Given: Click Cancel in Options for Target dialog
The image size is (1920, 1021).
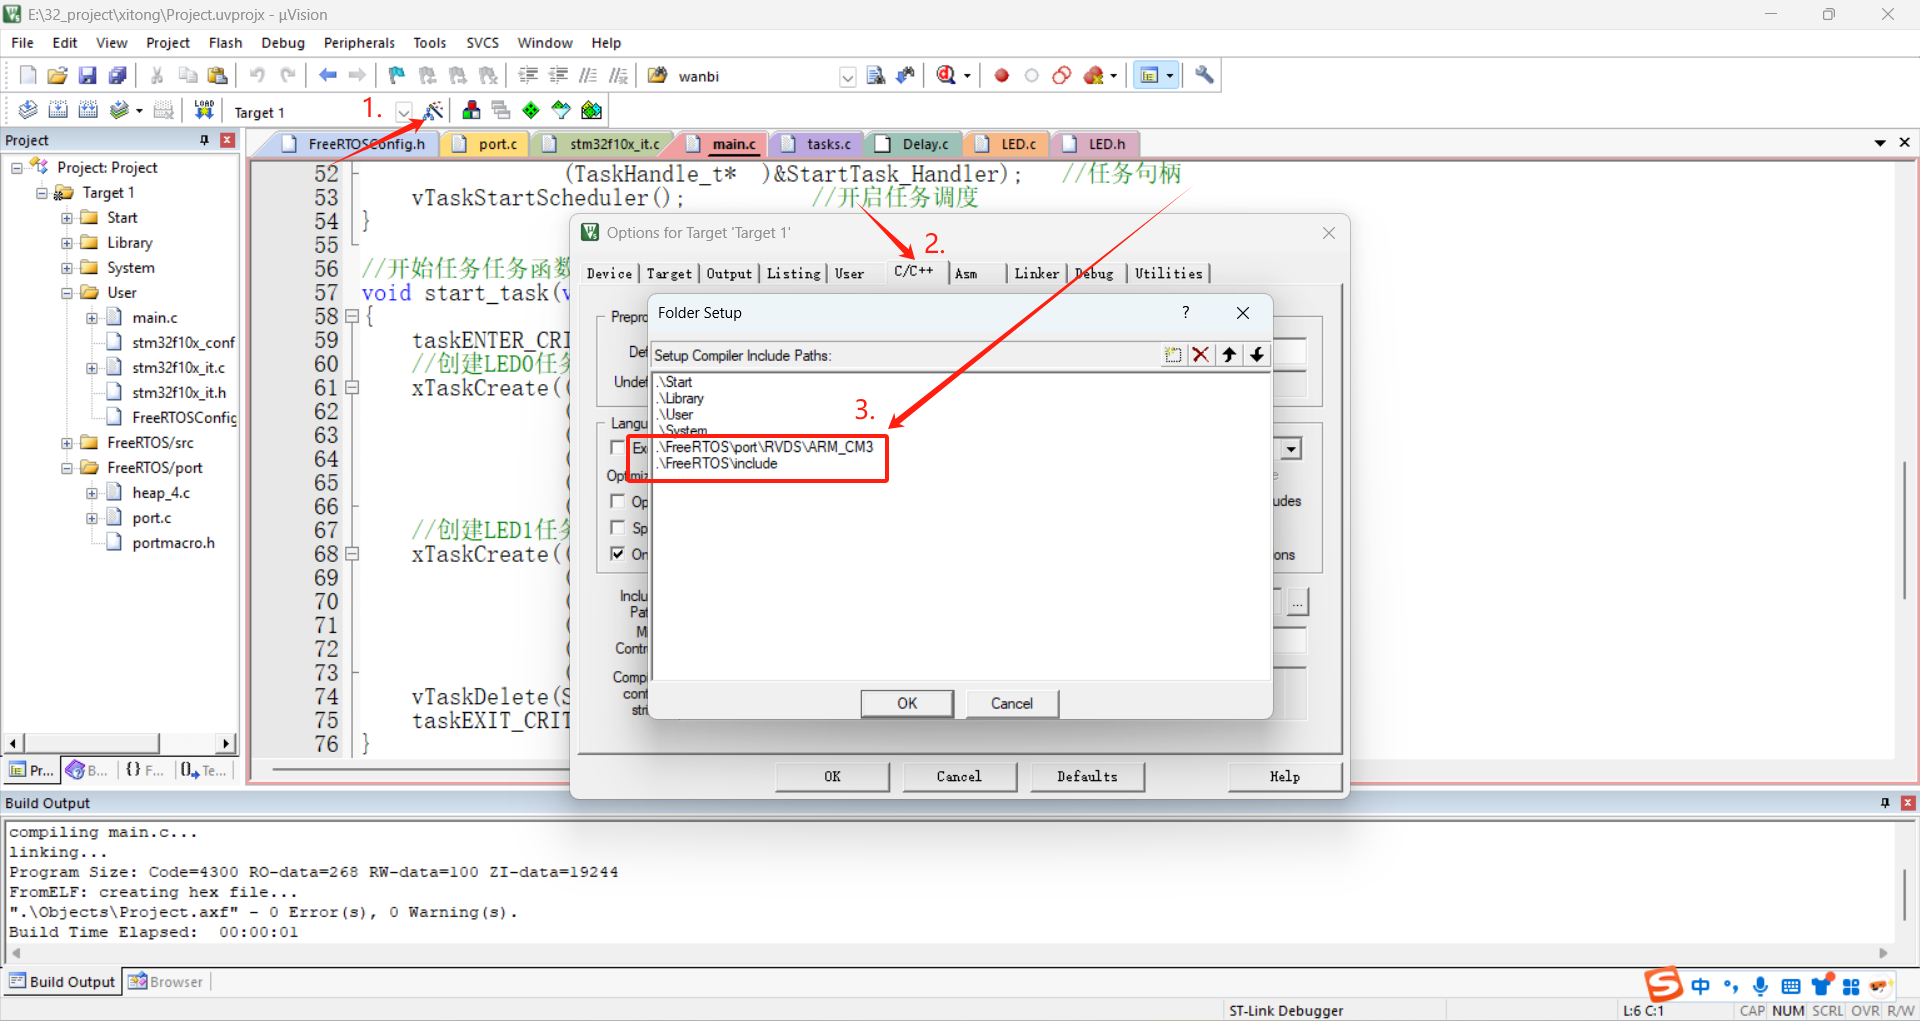Looking at the screenshot, I should [x=959, y=776].
